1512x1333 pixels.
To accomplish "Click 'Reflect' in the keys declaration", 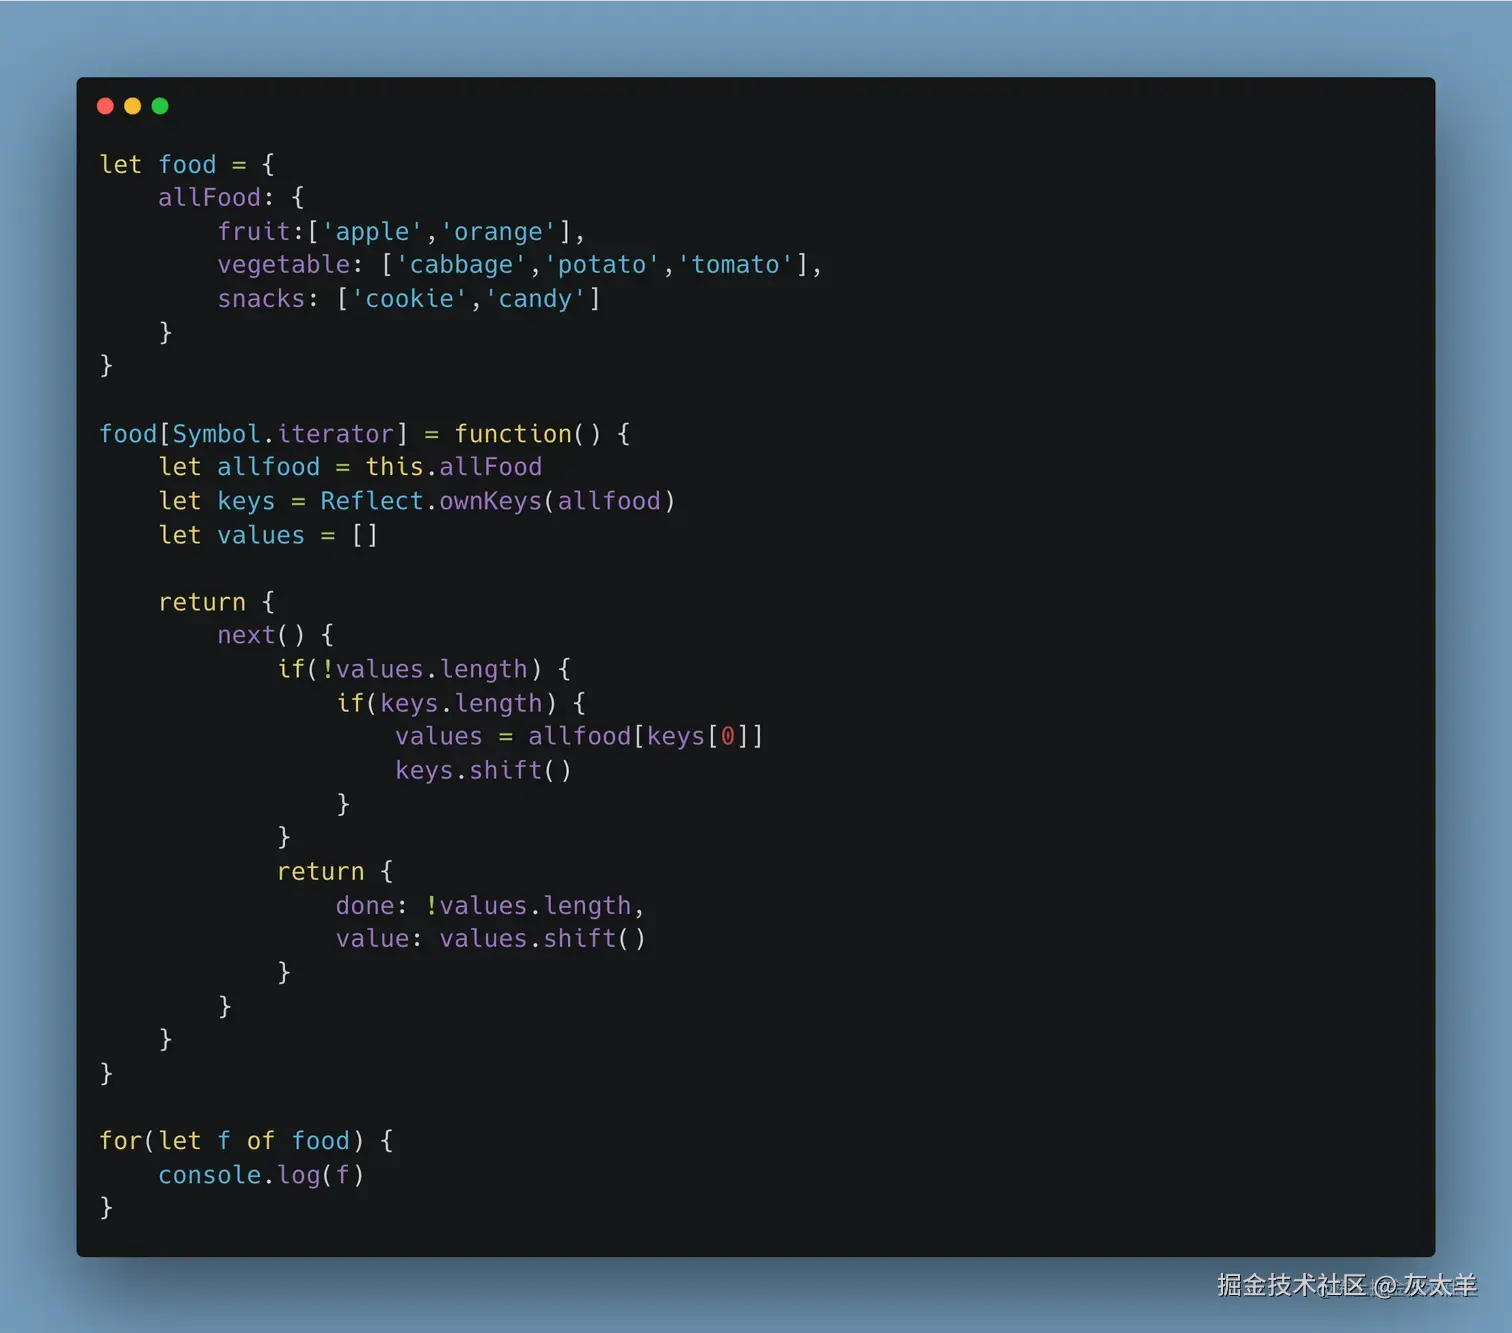I will point(372,501).
